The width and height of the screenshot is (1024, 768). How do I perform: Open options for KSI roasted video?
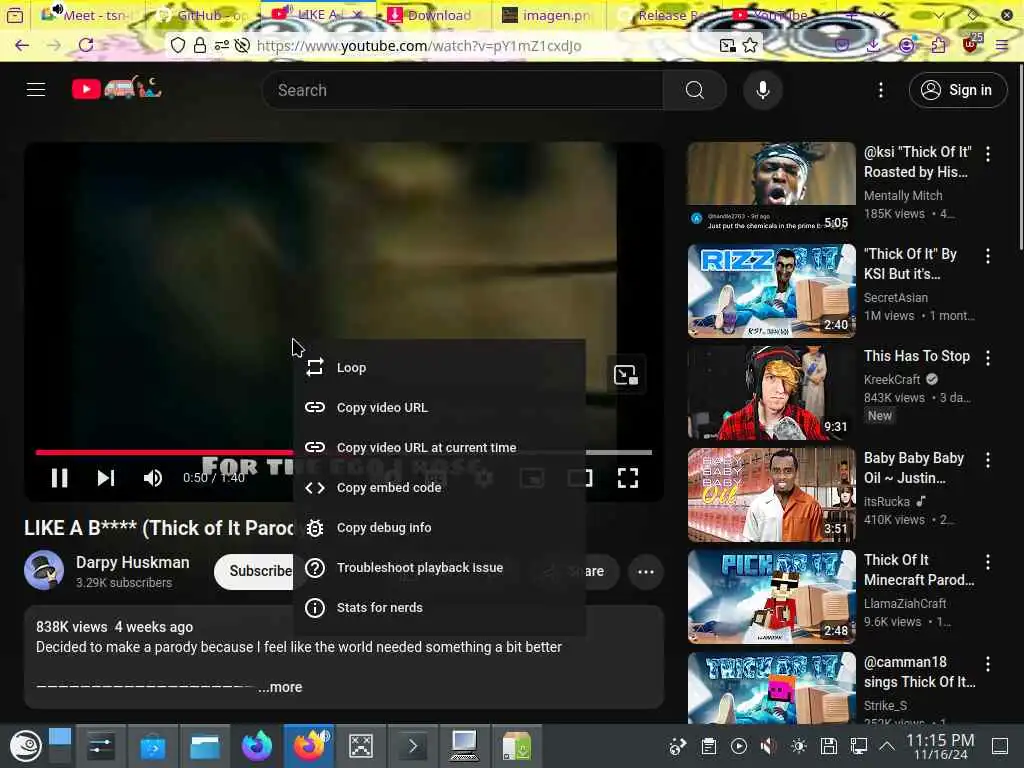[988, 154]
